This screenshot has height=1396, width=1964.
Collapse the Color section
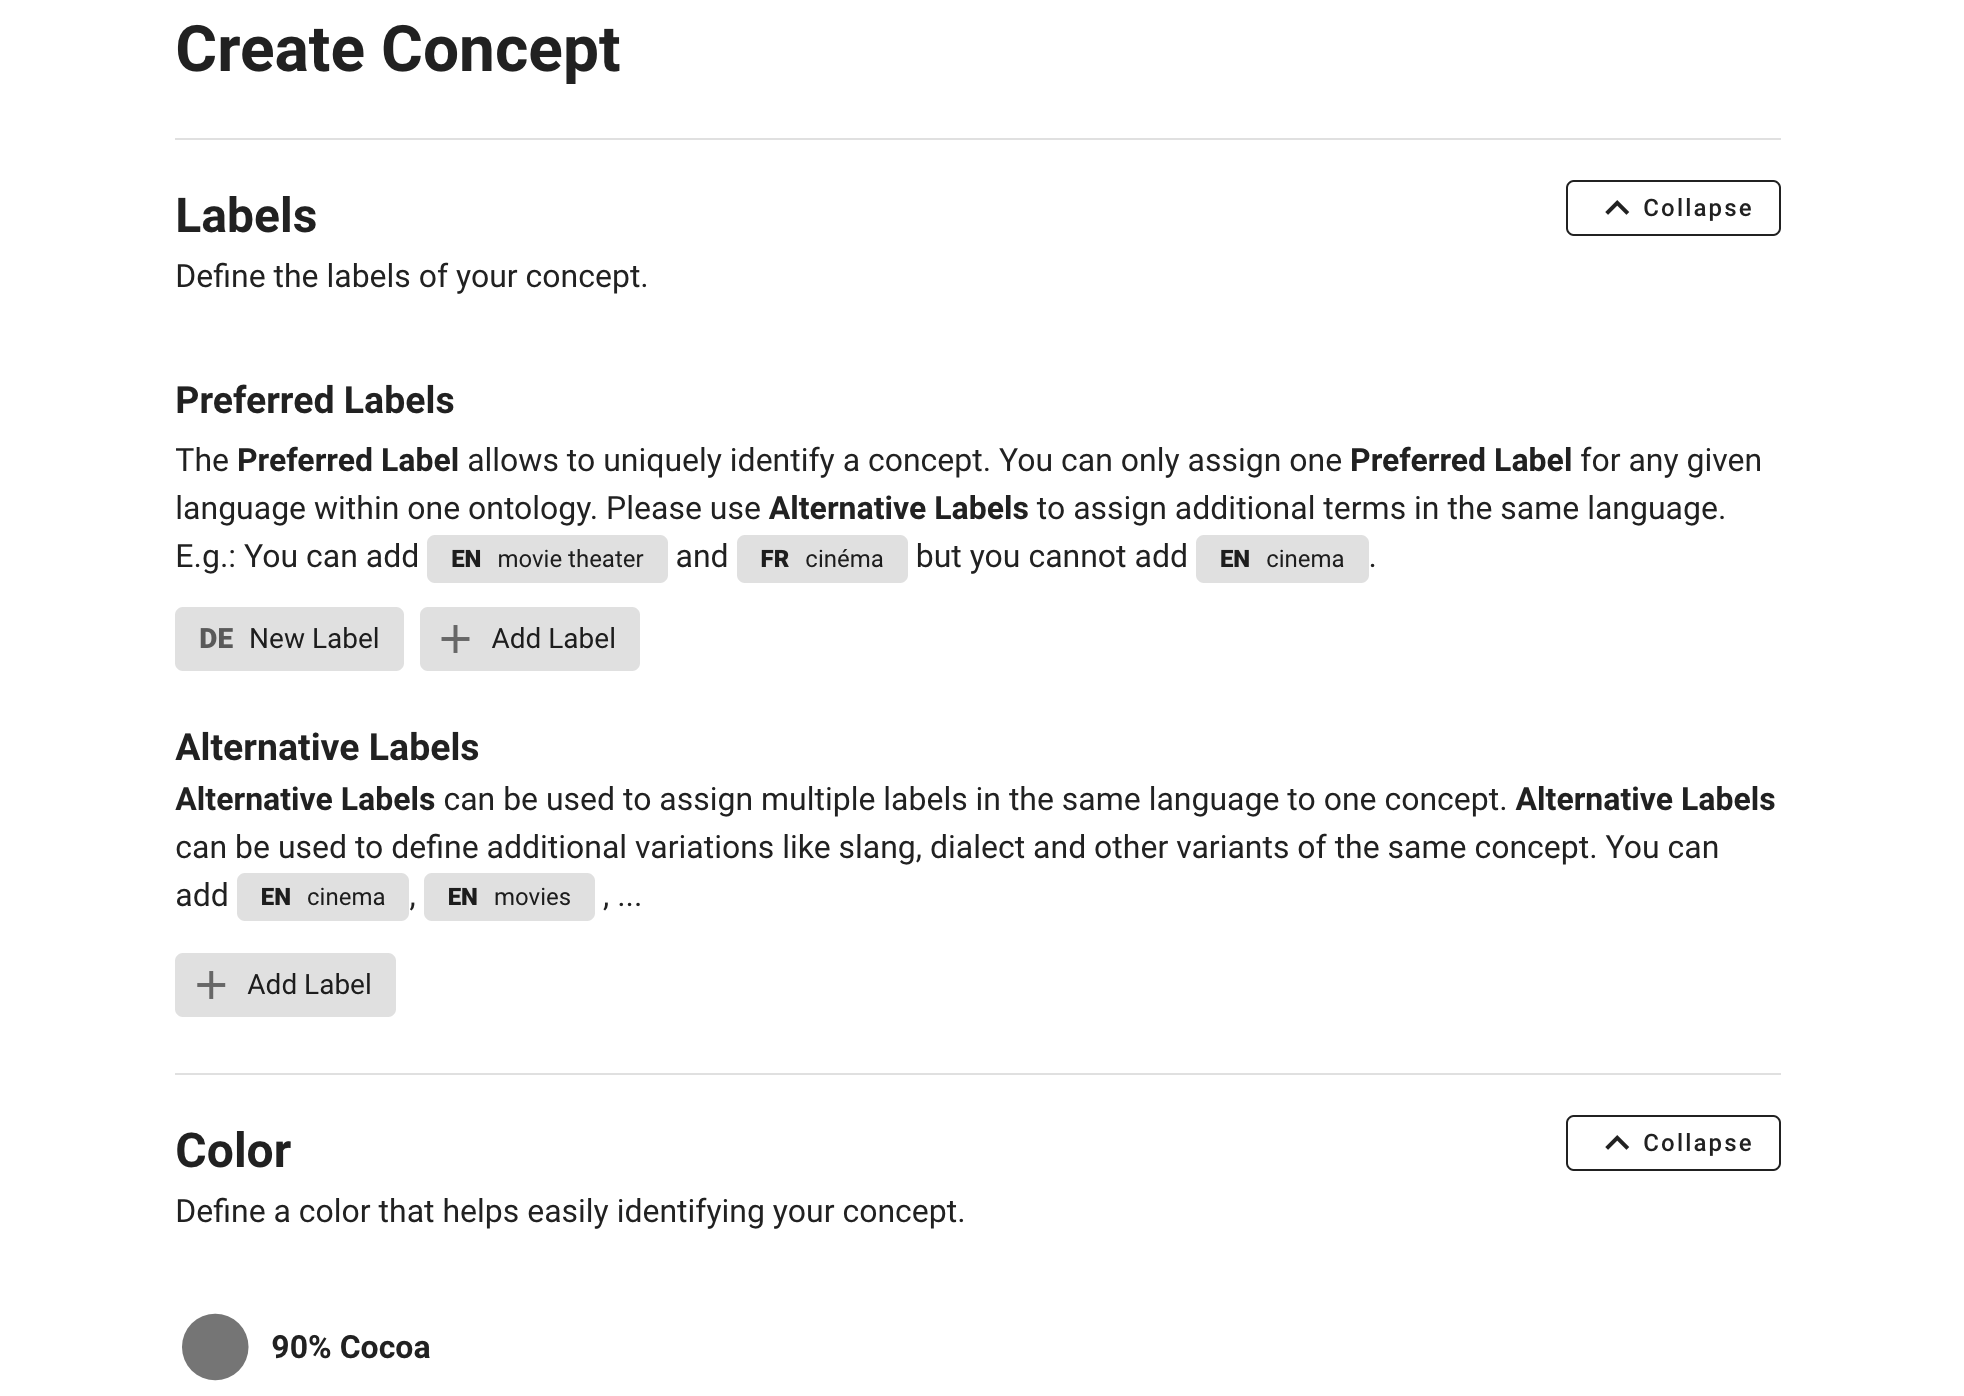point(1672,1143)
